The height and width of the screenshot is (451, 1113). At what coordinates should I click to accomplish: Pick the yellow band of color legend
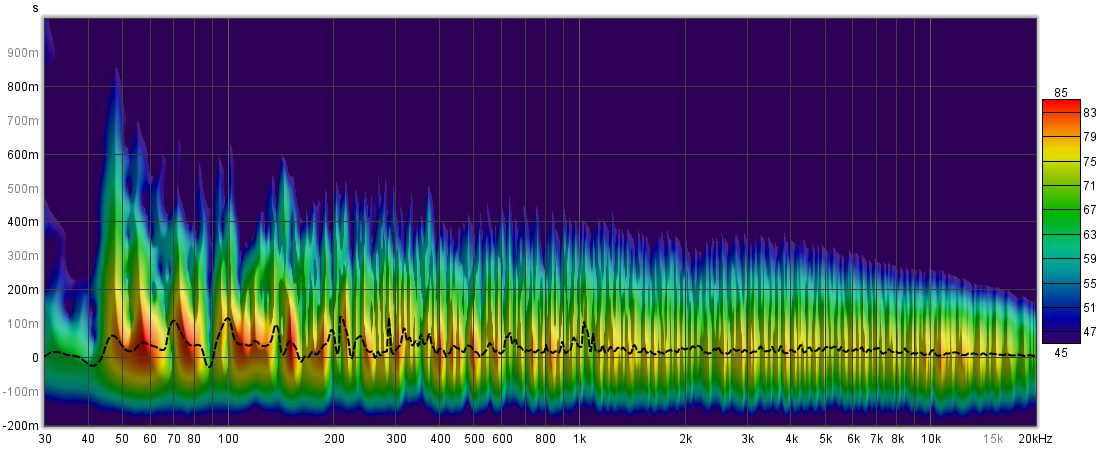(1061, 160)
